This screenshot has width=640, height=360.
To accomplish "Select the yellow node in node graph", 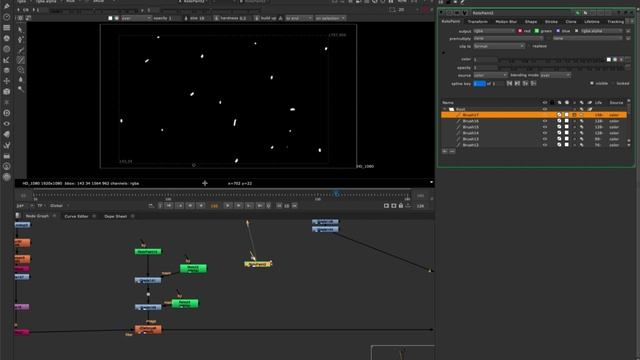I will 258,264.
